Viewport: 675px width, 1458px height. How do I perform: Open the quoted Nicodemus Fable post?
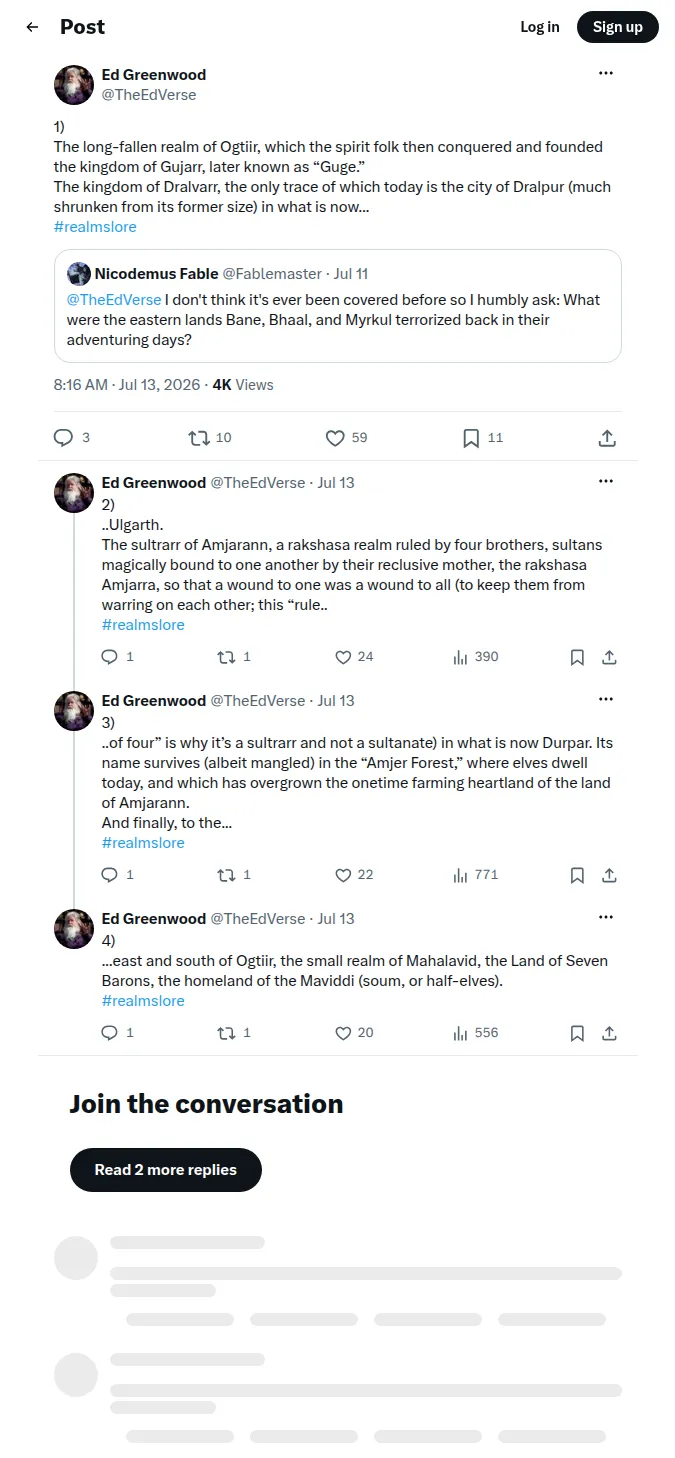[x=338, y=306]
